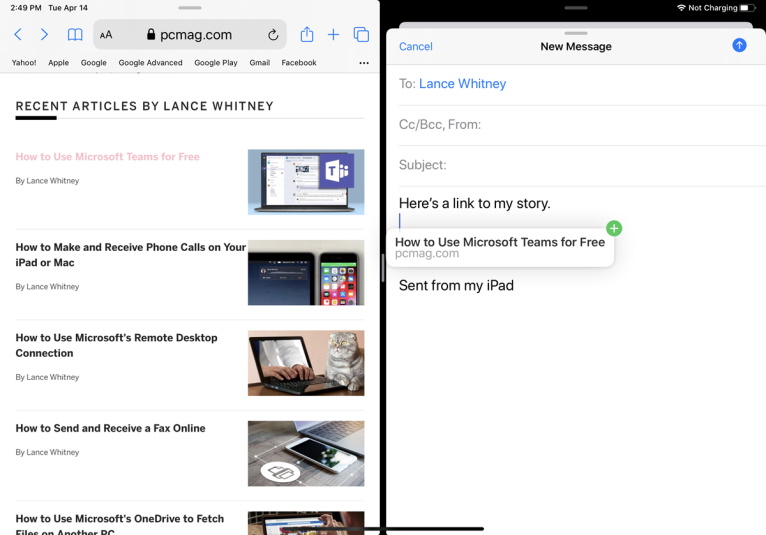Open the AA reader view menu
This screenshot has height=535, width=766.
[106, 35]
